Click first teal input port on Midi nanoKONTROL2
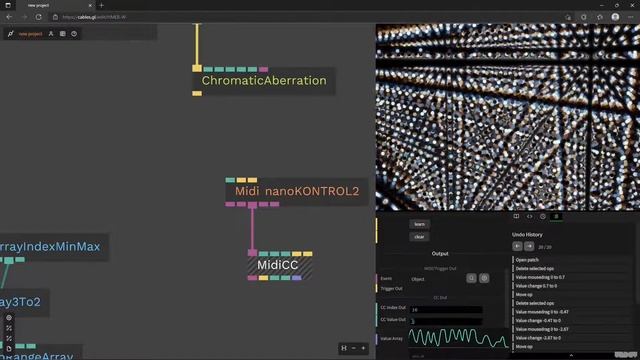 click(x=230, y=180)
